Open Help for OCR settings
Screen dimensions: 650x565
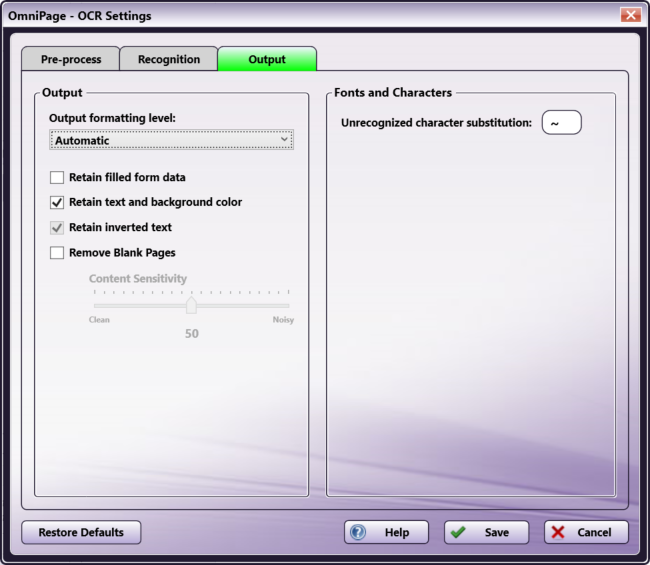pos(386,532)
